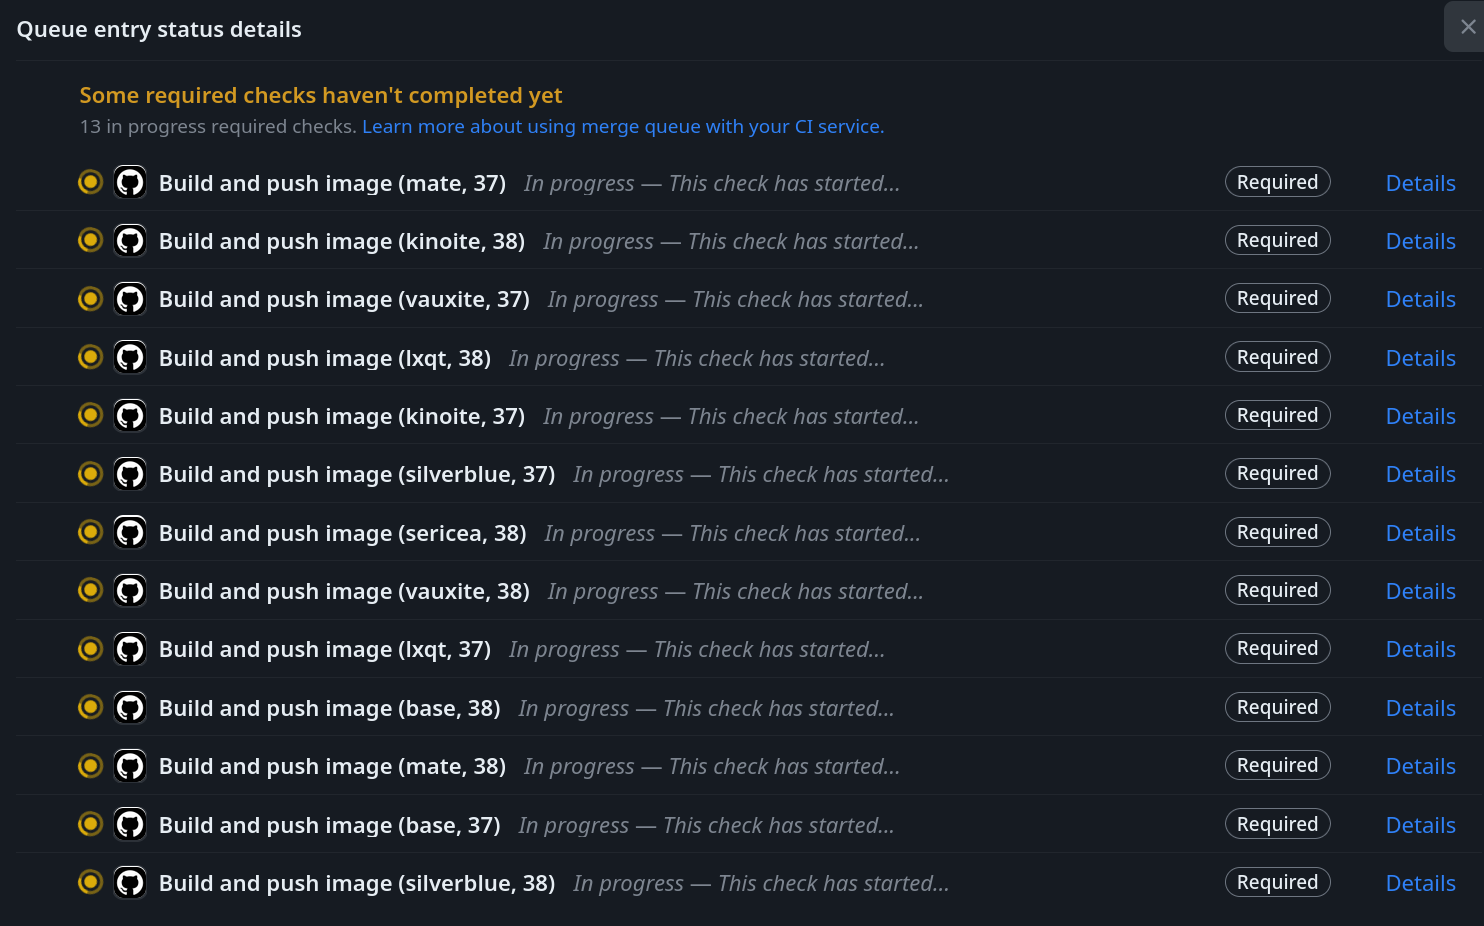Select the in-progress status icon for silverblue 37
The height and width of the screenshot is (926, 1484).
pyautogui.click(x=90, y=473)
